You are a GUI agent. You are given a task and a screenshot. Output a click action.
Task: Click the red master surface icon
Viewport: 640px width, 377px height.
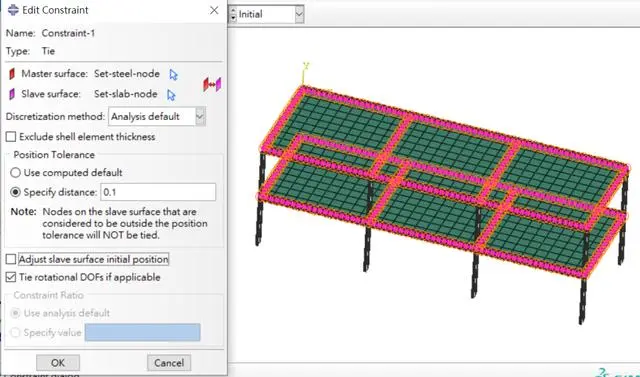pyautogui.click(x=12, y=74)
